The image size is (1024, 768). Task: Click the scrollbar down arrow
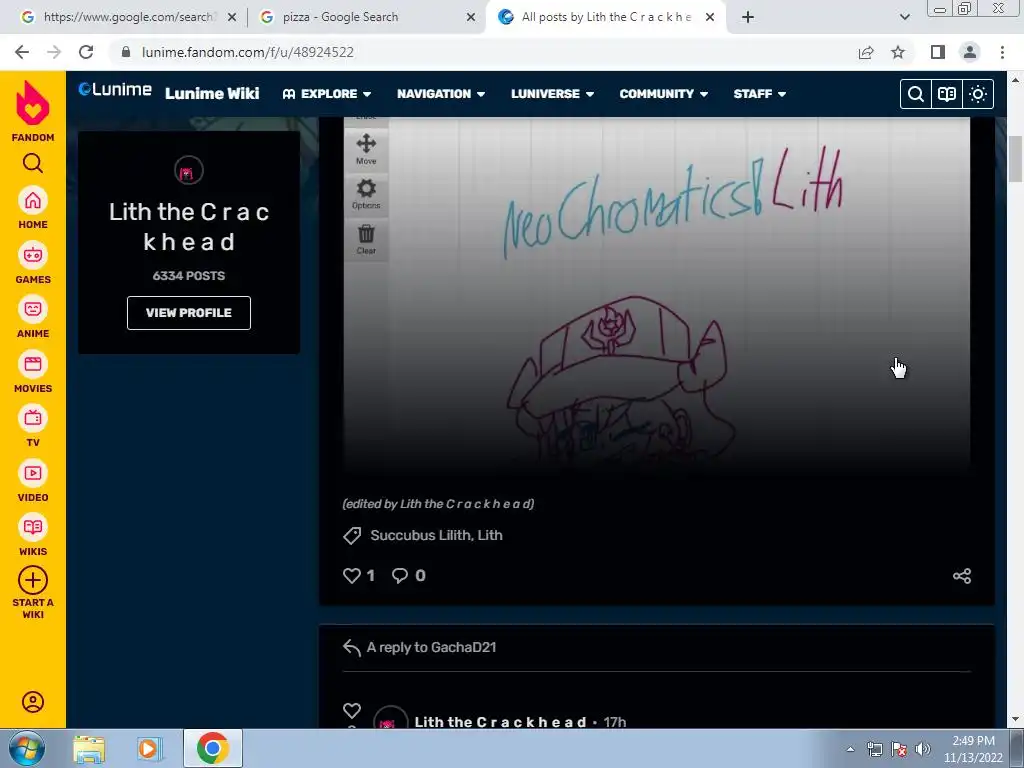(1015, 719)
